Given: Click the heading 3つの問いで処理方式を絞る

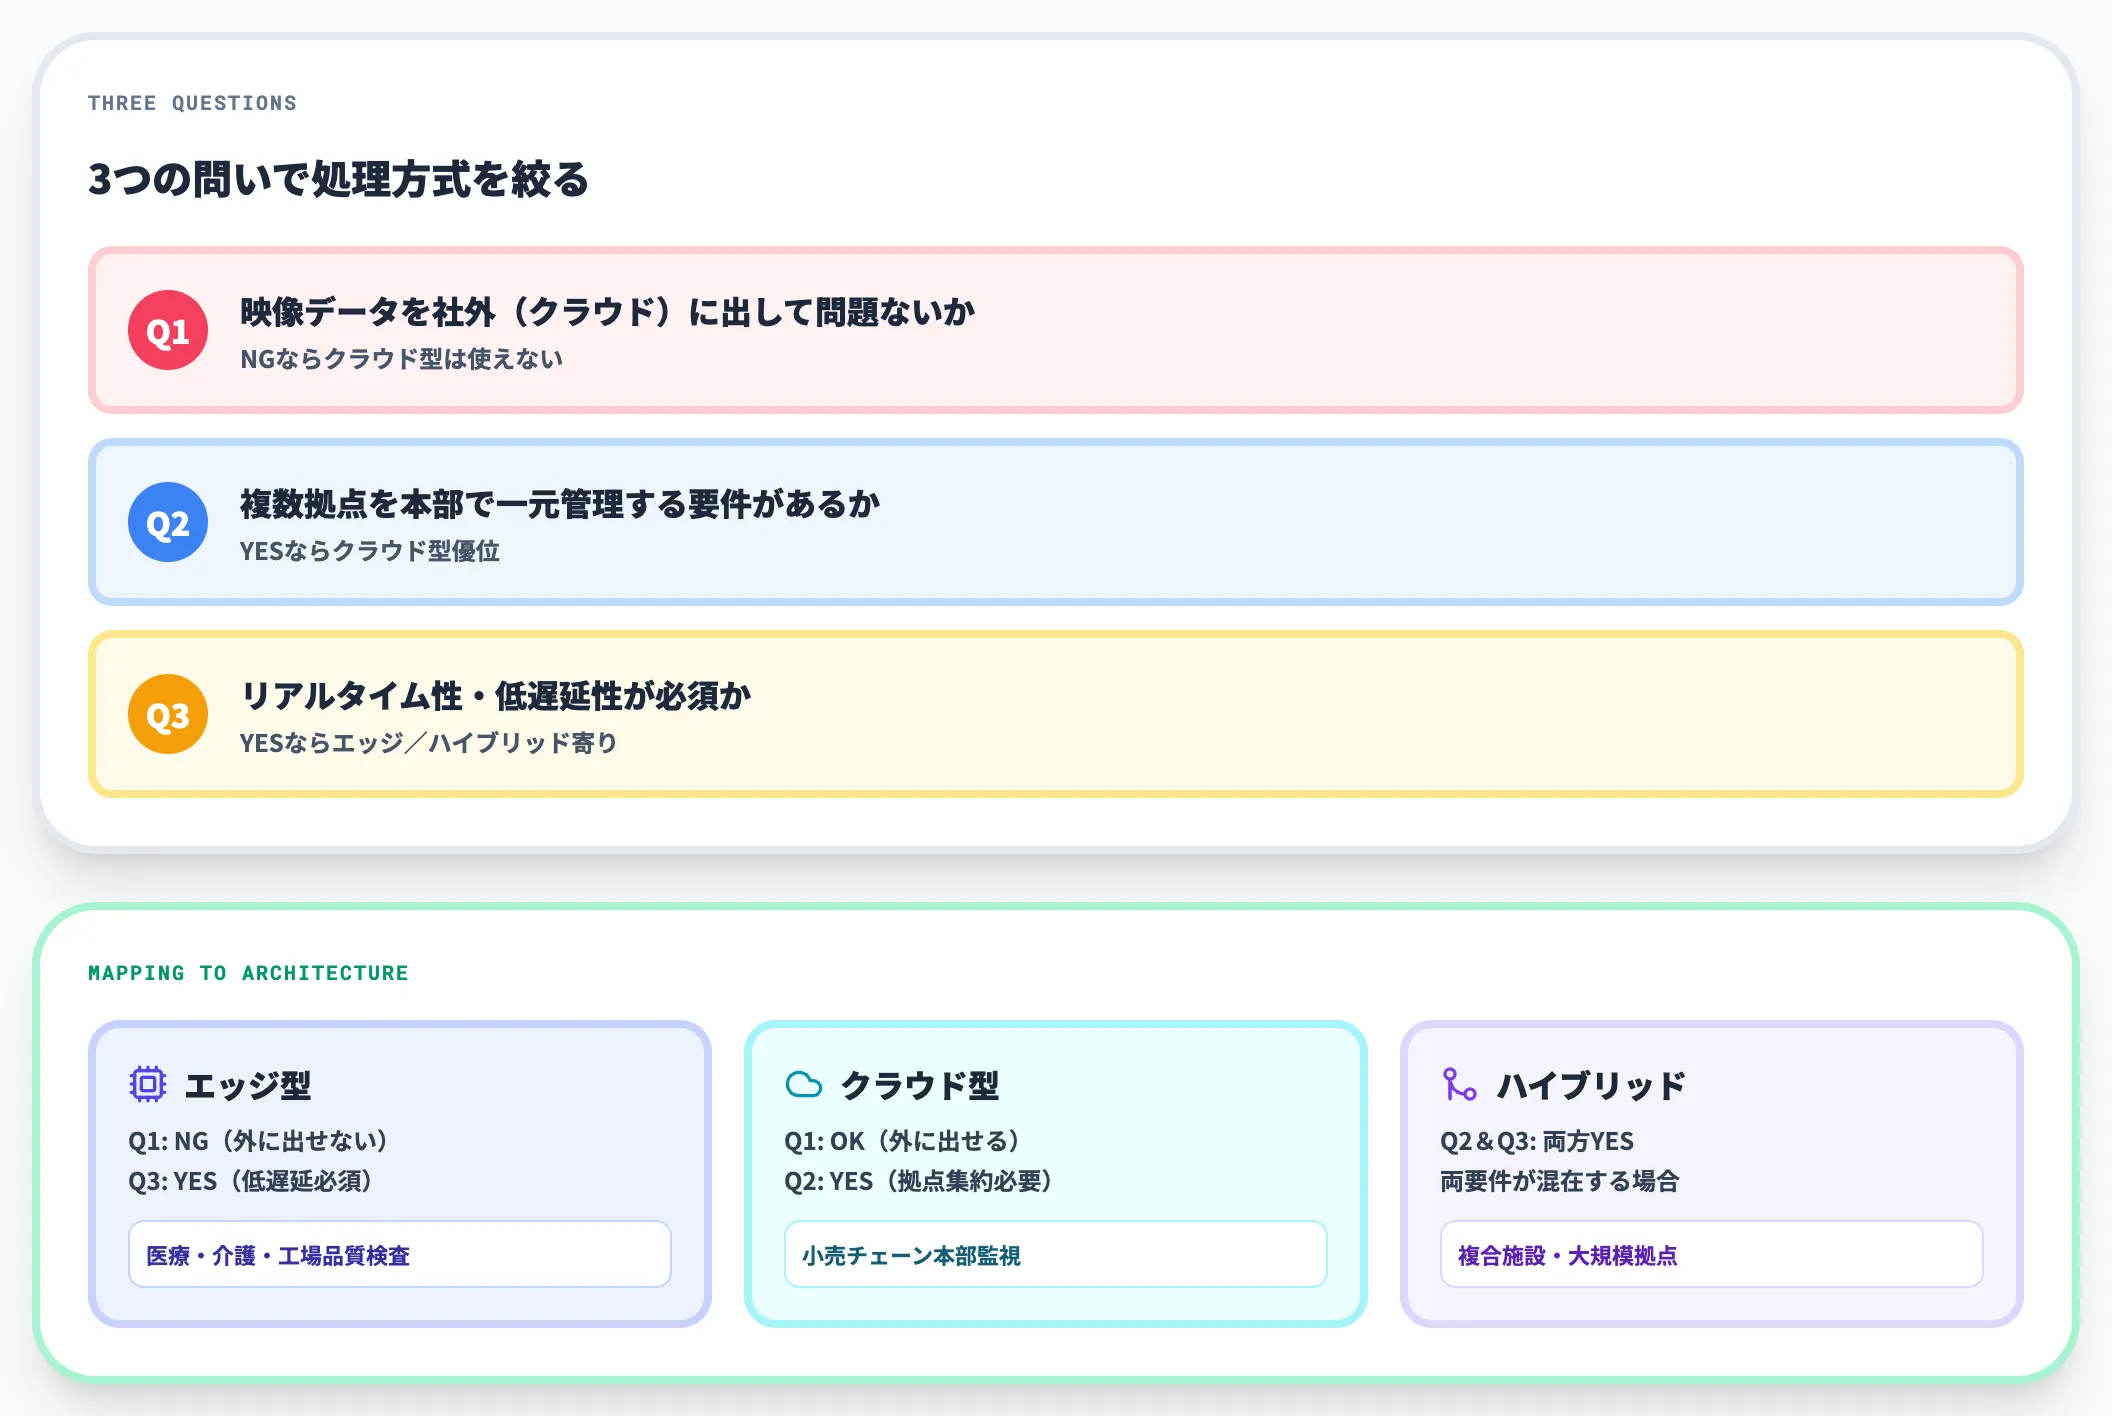Looking at the screenshot, I should point(338,179).
